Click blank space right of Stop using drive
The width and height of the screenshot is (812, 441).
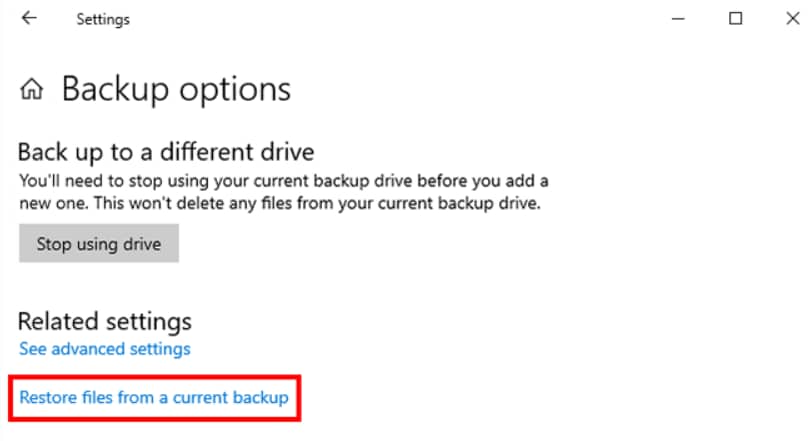pos(400,244)
